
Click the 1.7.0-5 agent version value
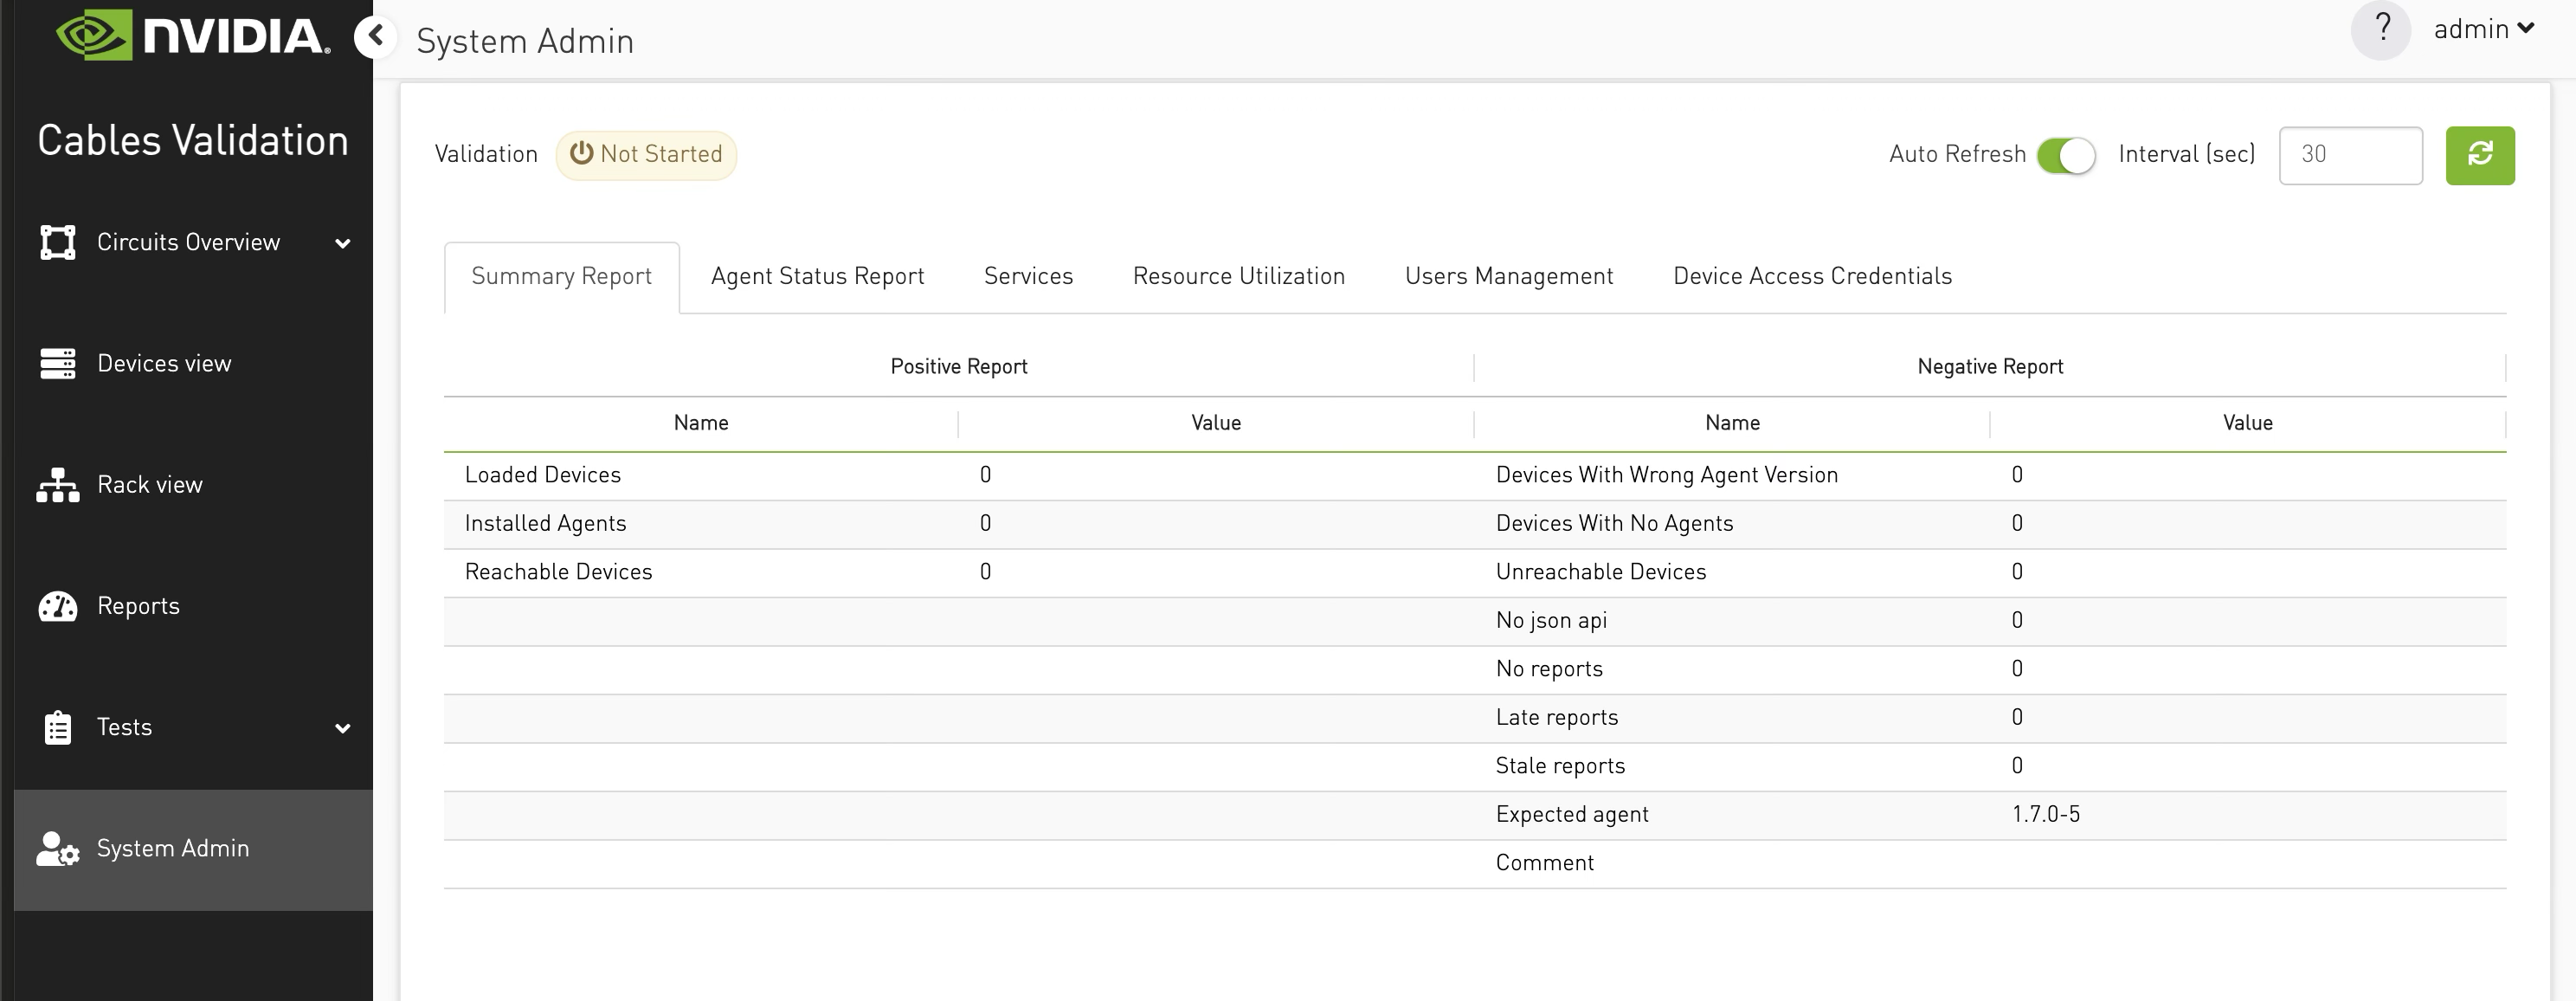pyautogui.click(x=2045, y=814)
